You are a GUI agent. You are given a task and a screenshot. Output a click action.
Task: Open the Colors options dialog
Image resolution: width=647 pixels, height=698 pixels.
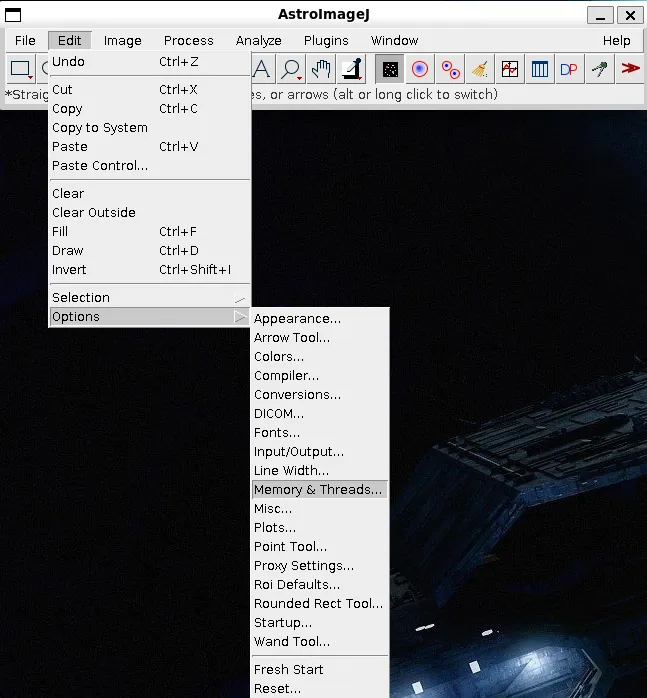coord(279,357)
